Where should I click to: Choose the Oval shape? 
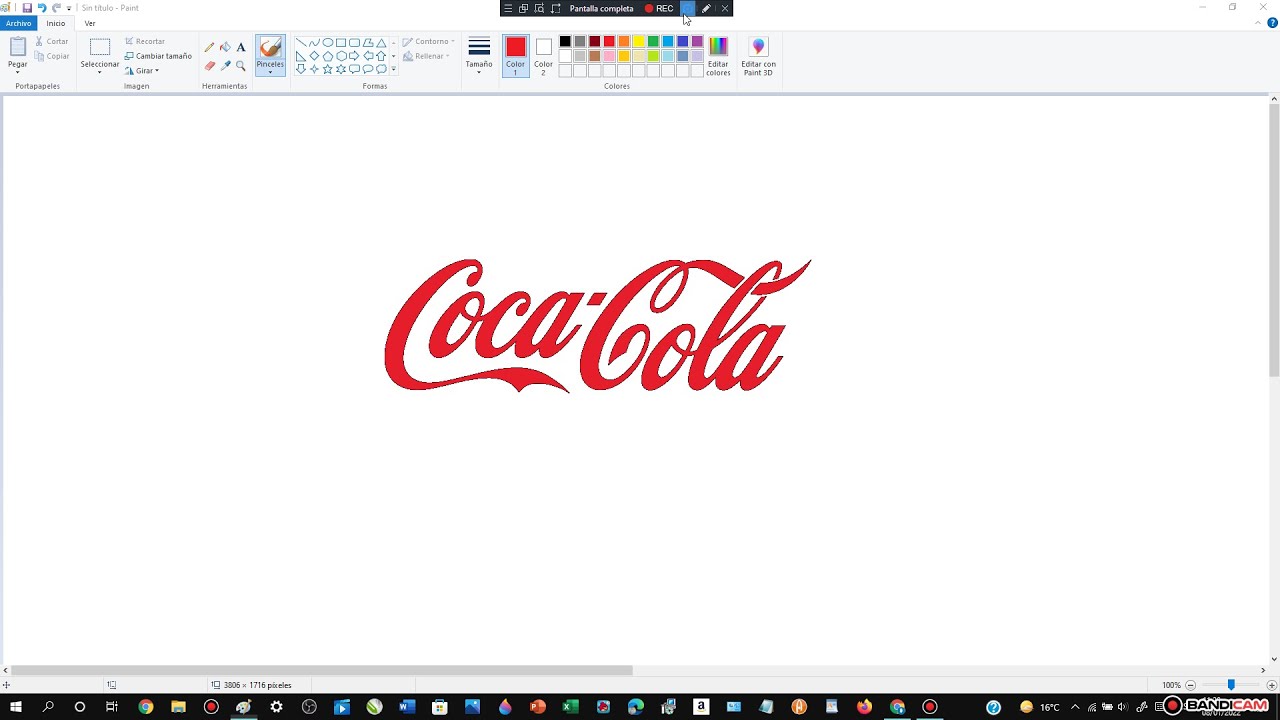[328, 43]
